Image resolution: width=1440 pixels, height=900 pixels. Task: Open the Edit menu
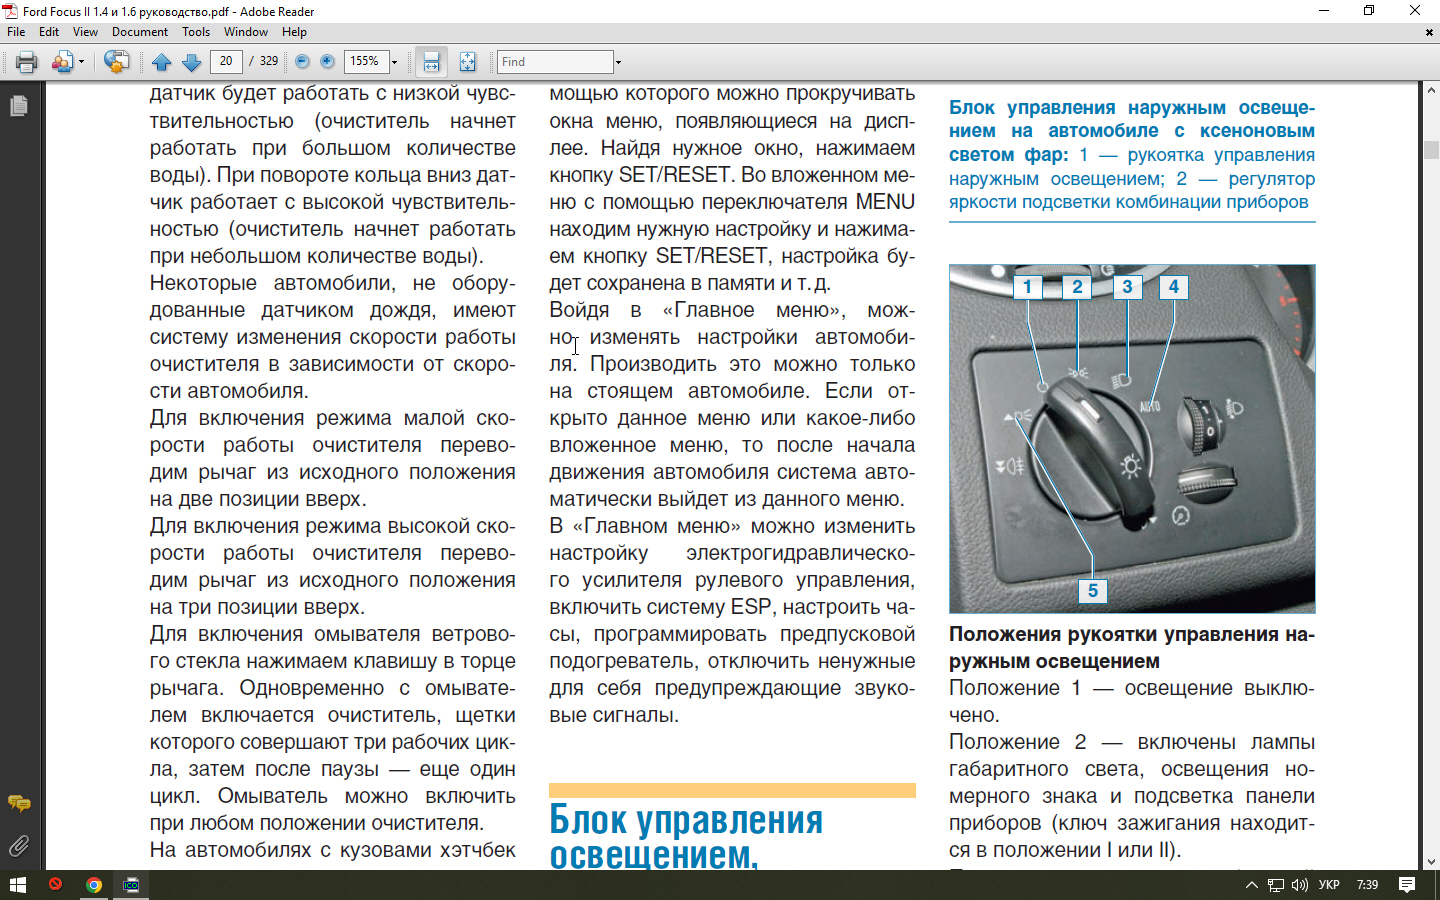click(49, 32)
